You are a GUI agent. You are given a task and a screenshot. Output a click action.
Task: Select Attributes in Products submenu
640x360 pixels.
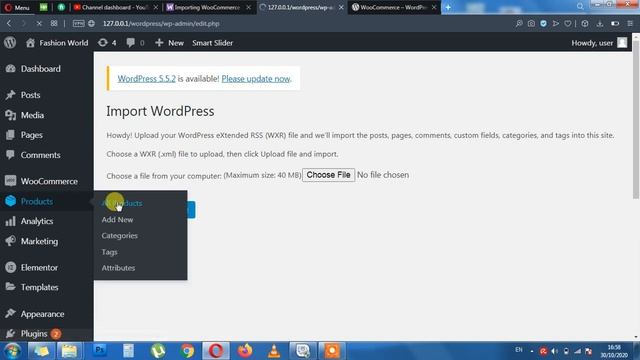coord(118,268)
